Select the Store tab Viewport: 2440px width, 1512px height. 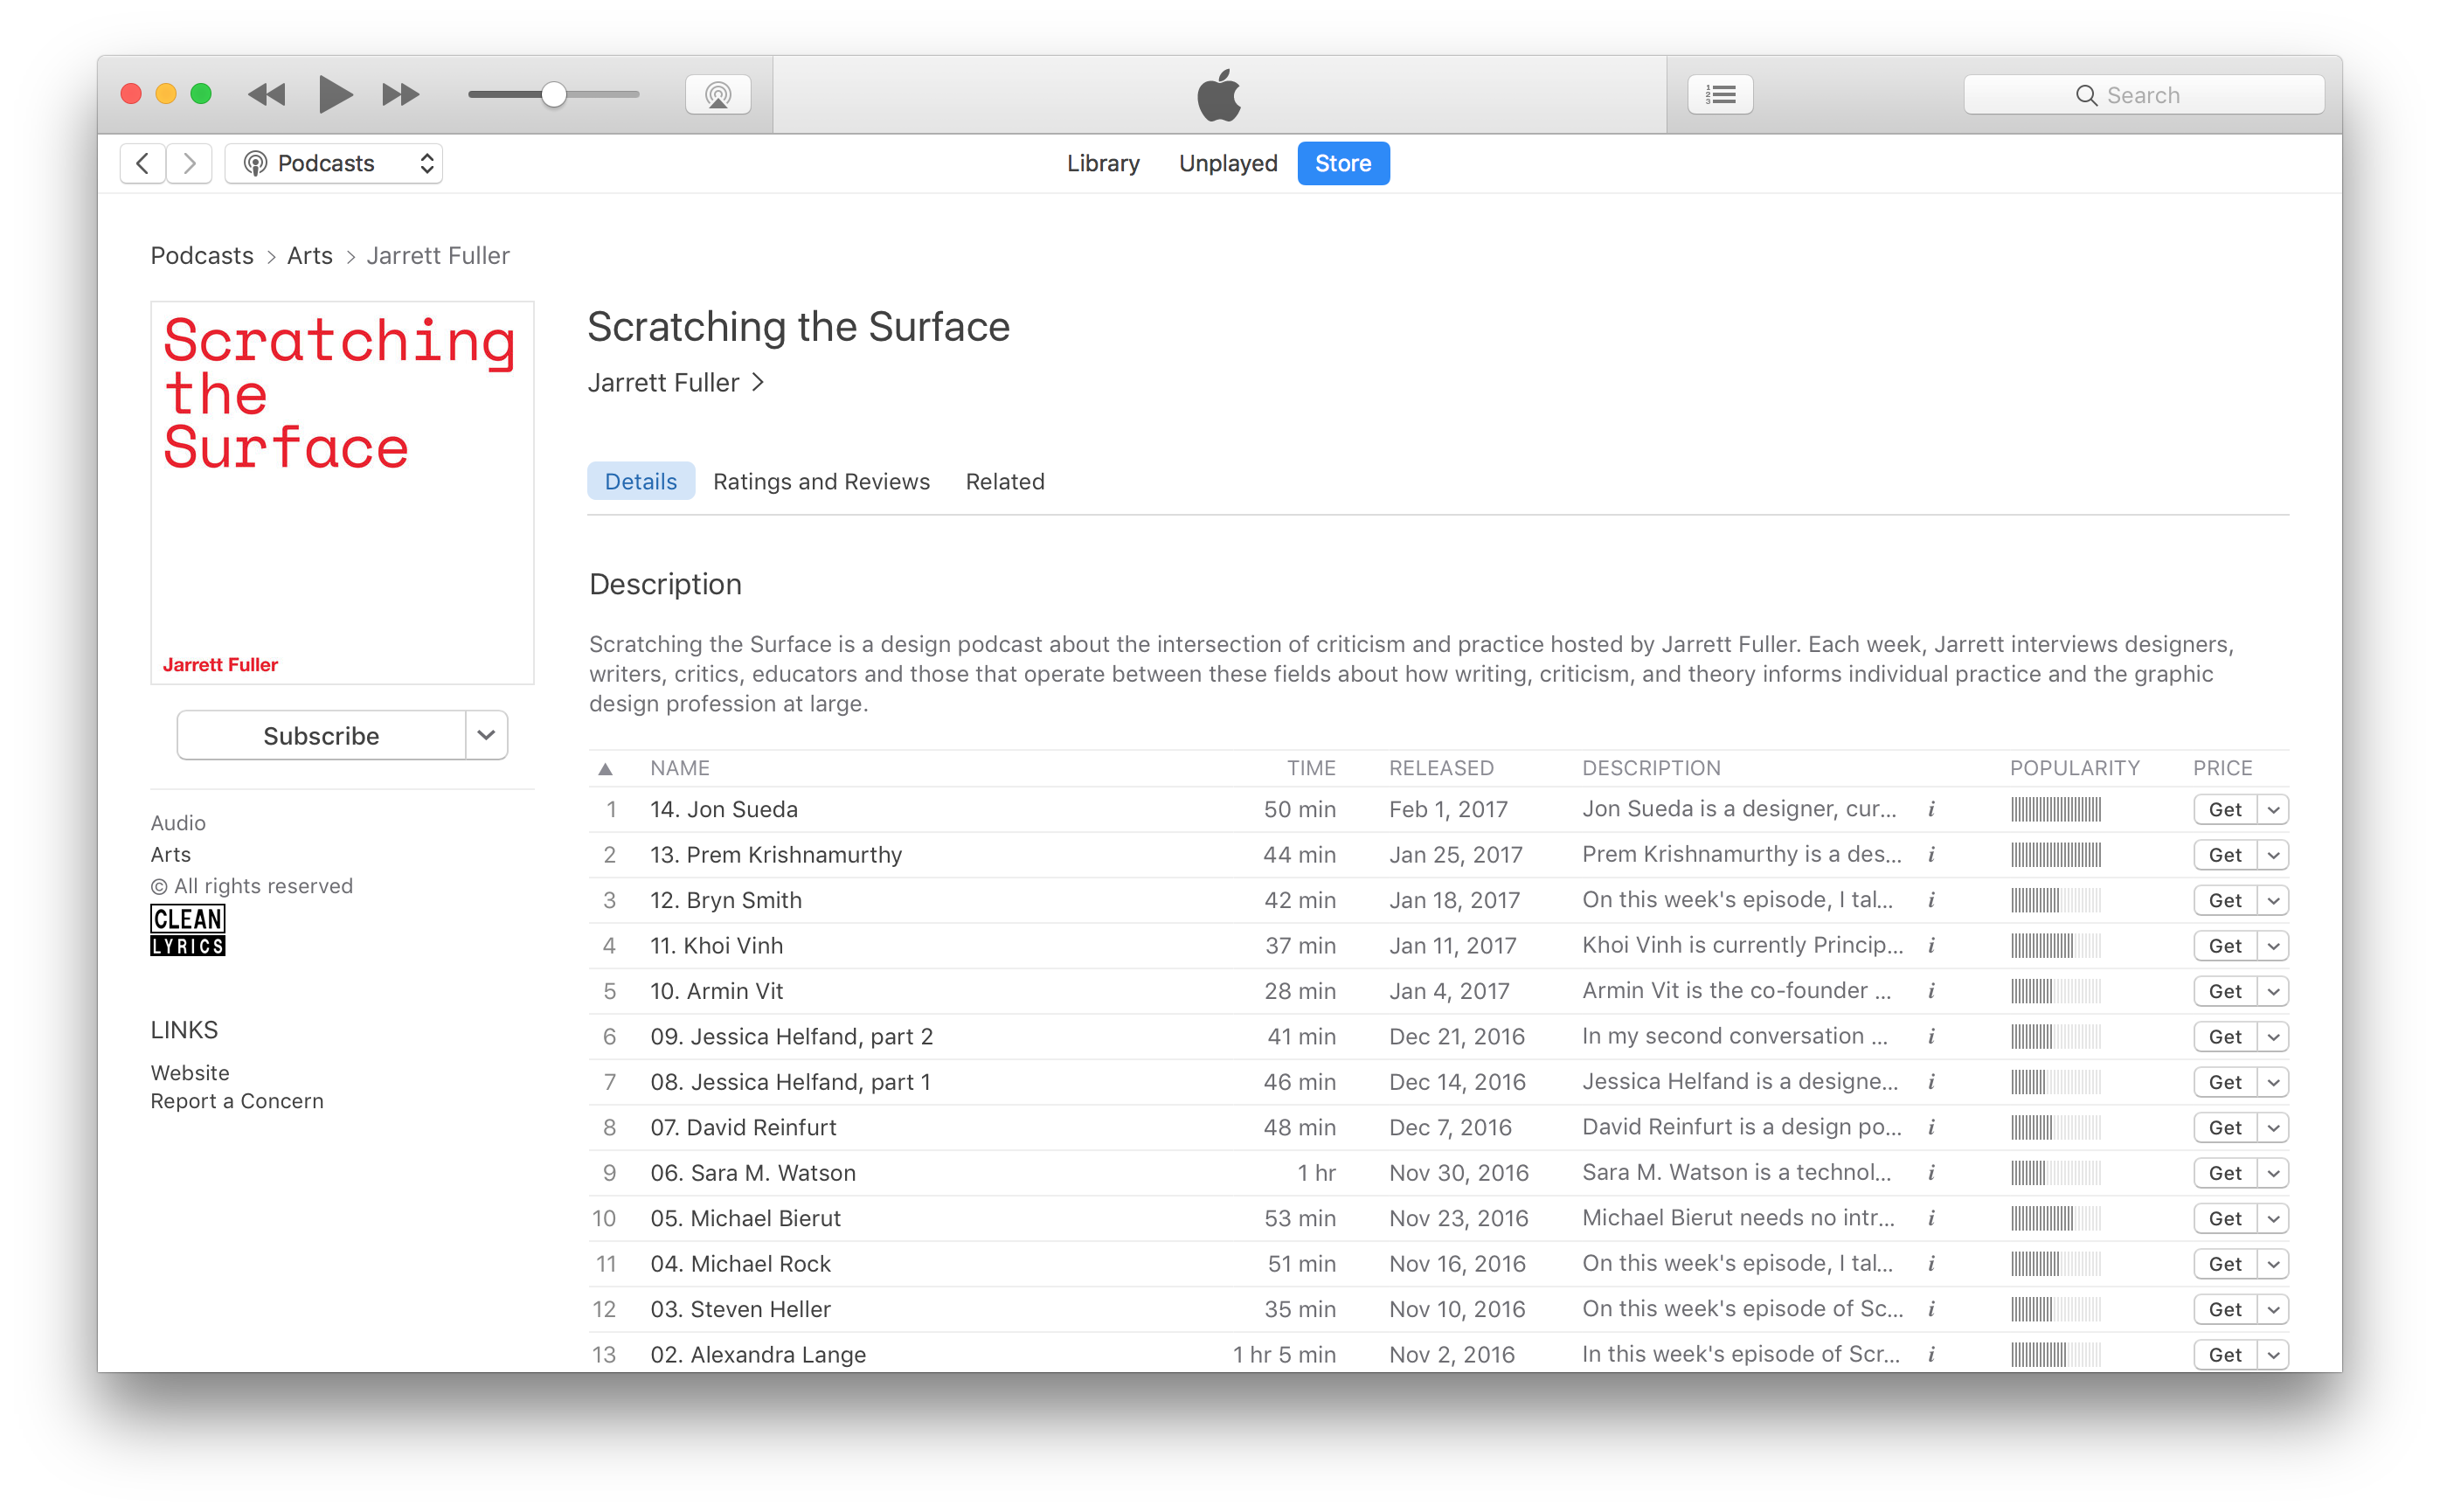tap(1343, 163)
